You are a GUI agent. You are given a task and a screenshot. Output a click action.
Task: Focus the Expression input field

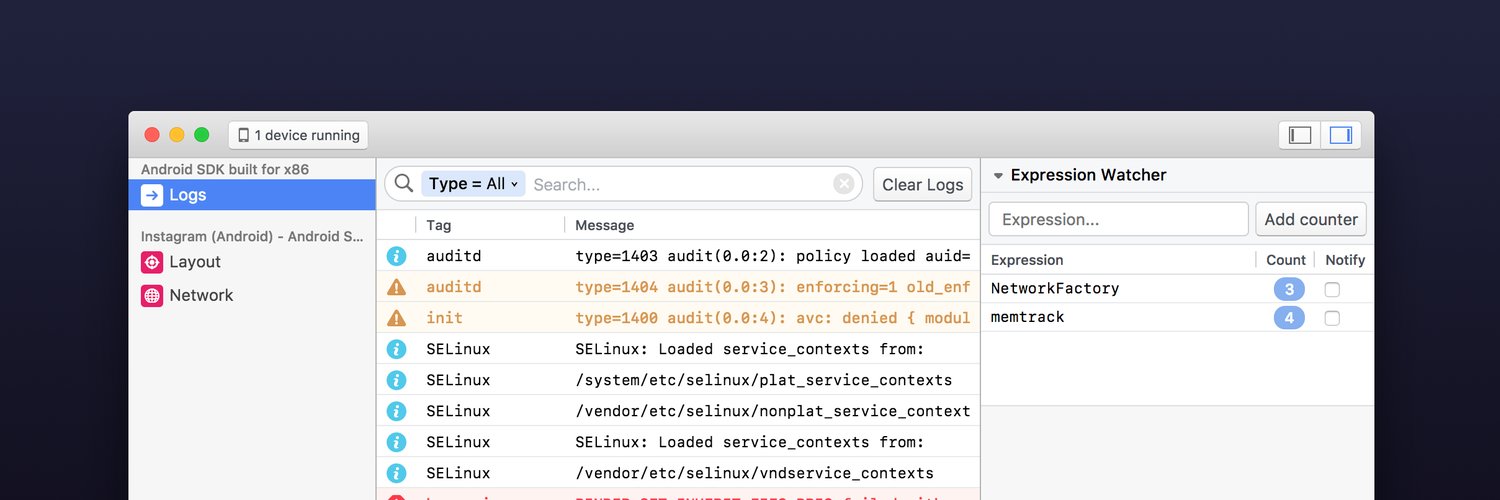(1119, 219)
